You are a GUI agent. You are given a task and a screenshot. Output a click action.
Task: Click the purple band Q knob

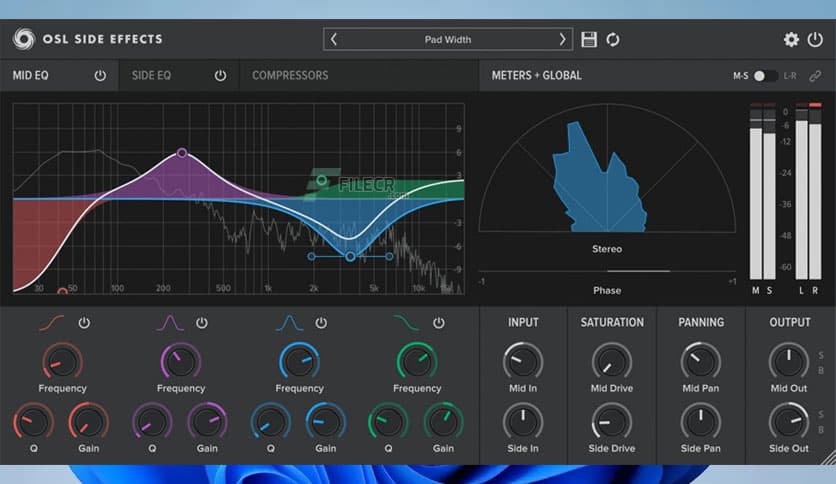152,422
